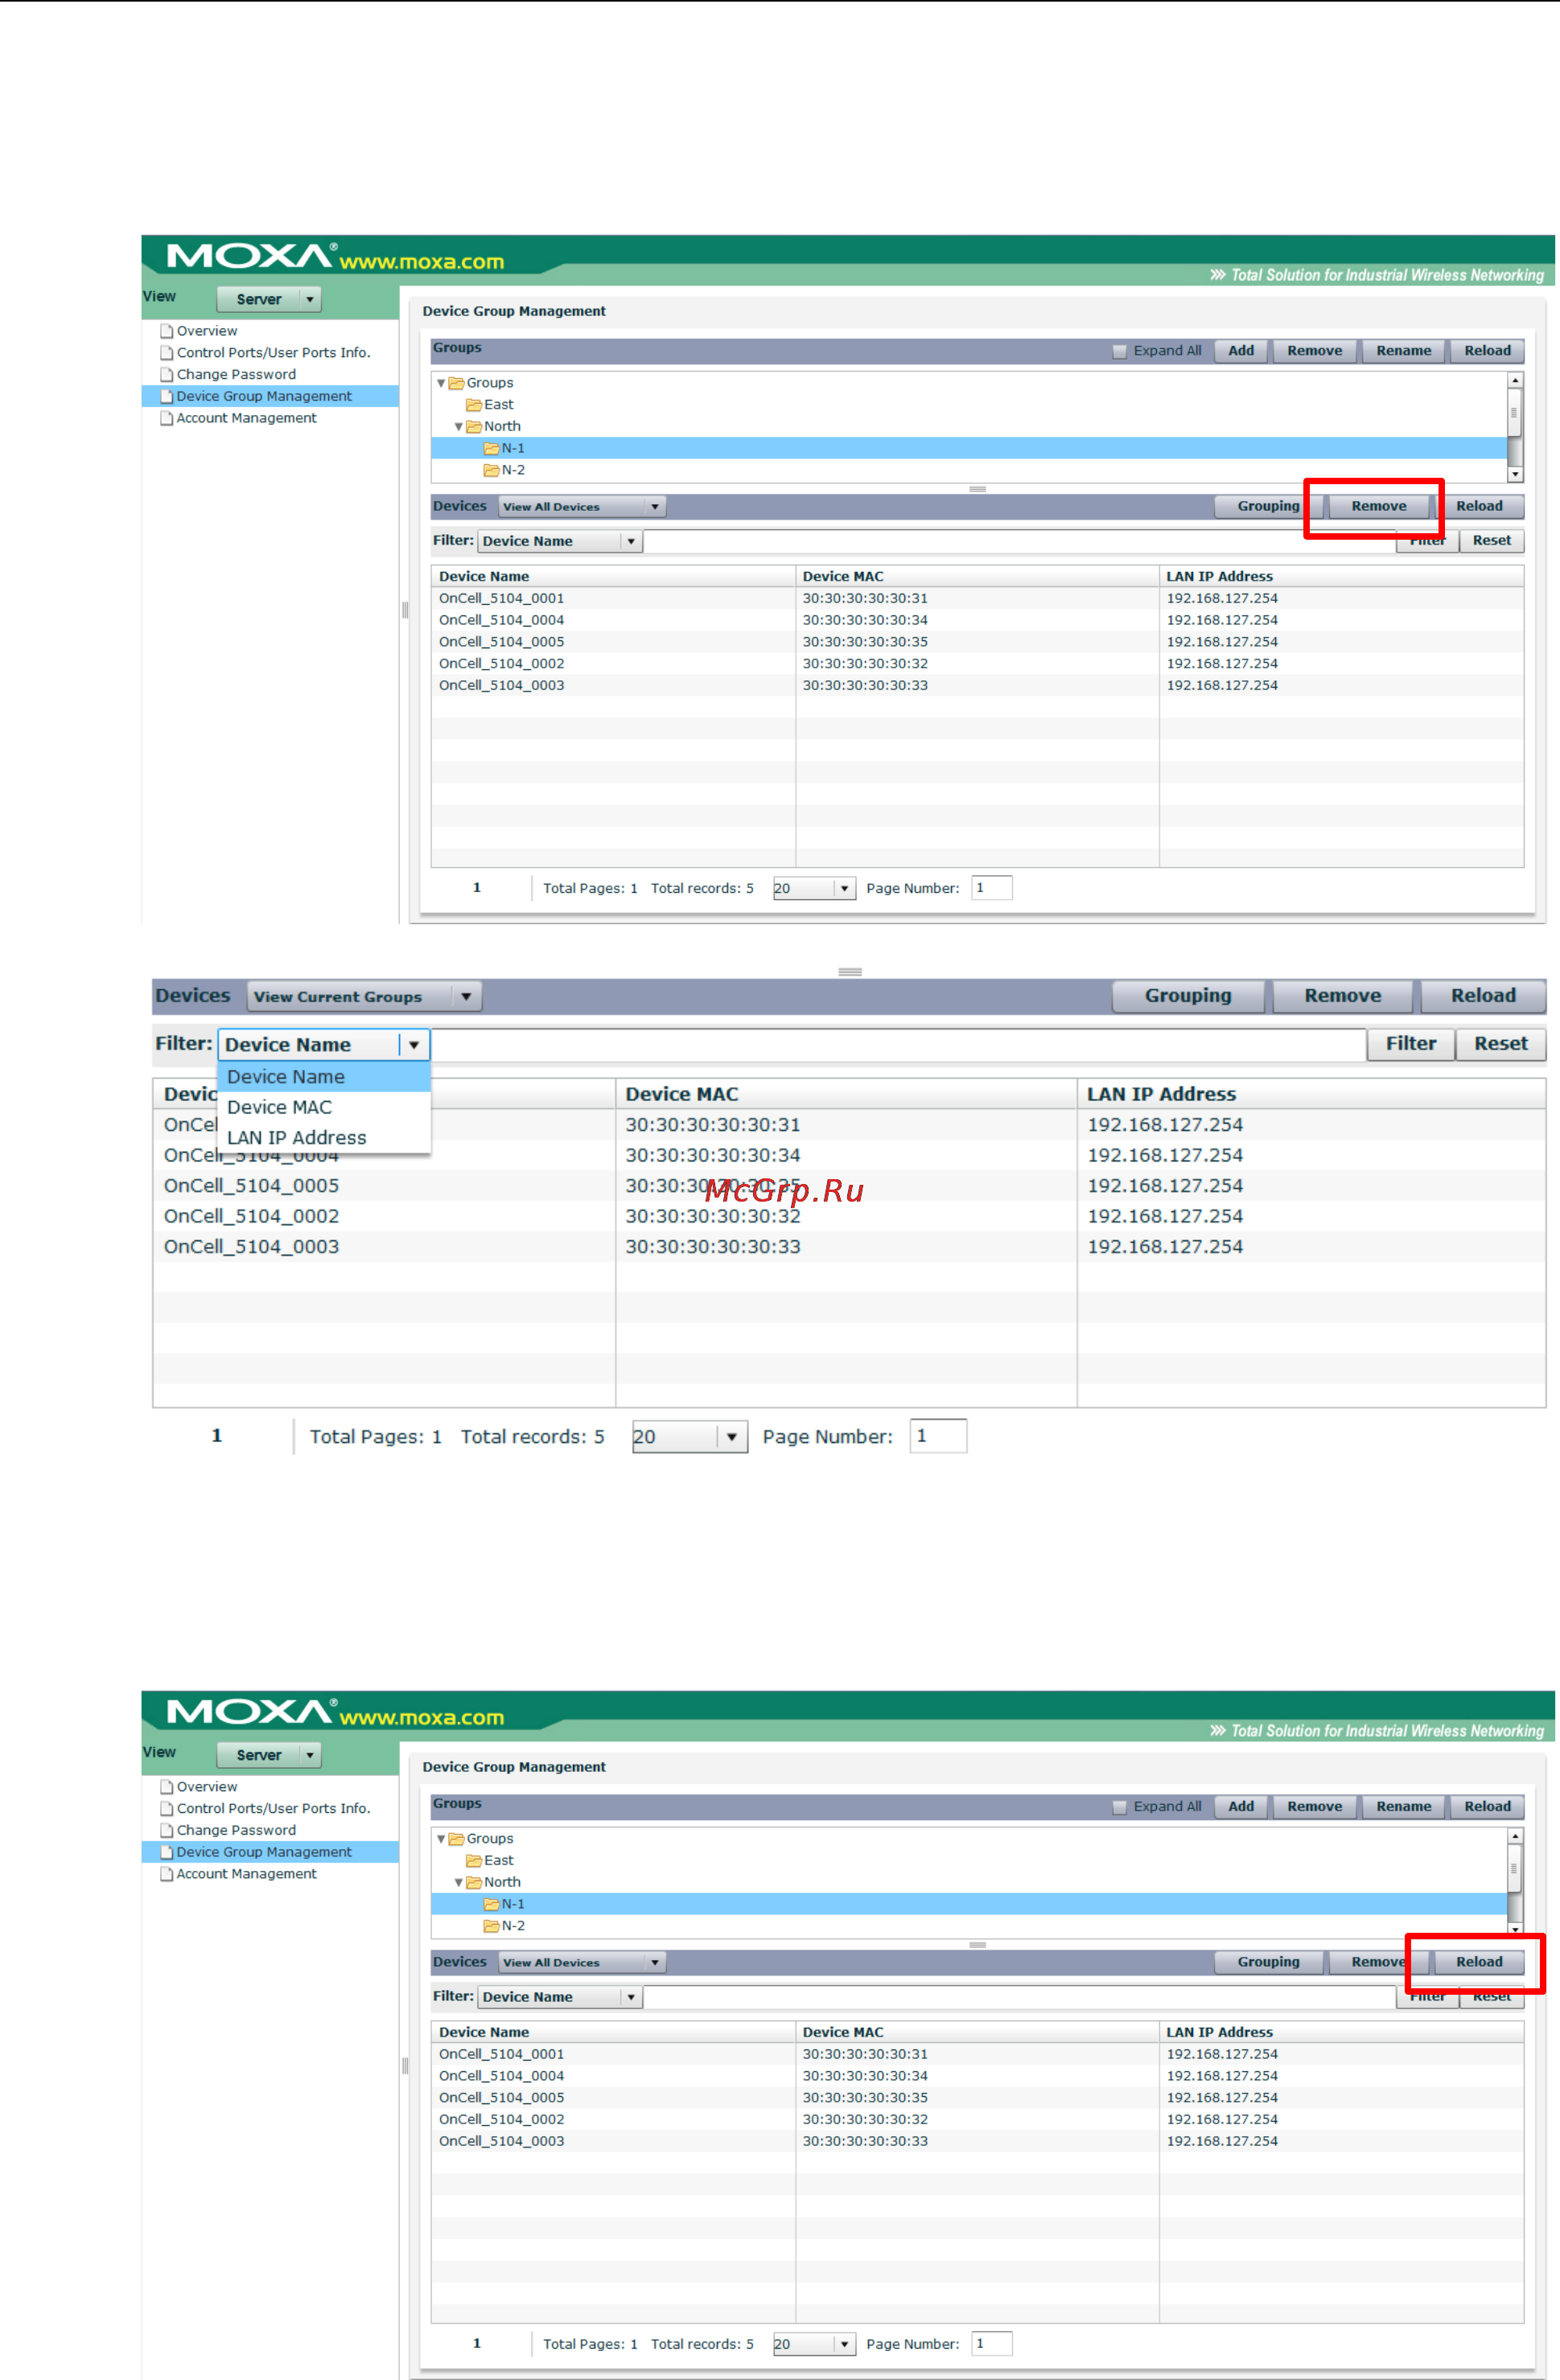Click groups scrollbar down arrow in upper screenshot
The width and height of the screenshot is (1560, 2380).
1515,475
